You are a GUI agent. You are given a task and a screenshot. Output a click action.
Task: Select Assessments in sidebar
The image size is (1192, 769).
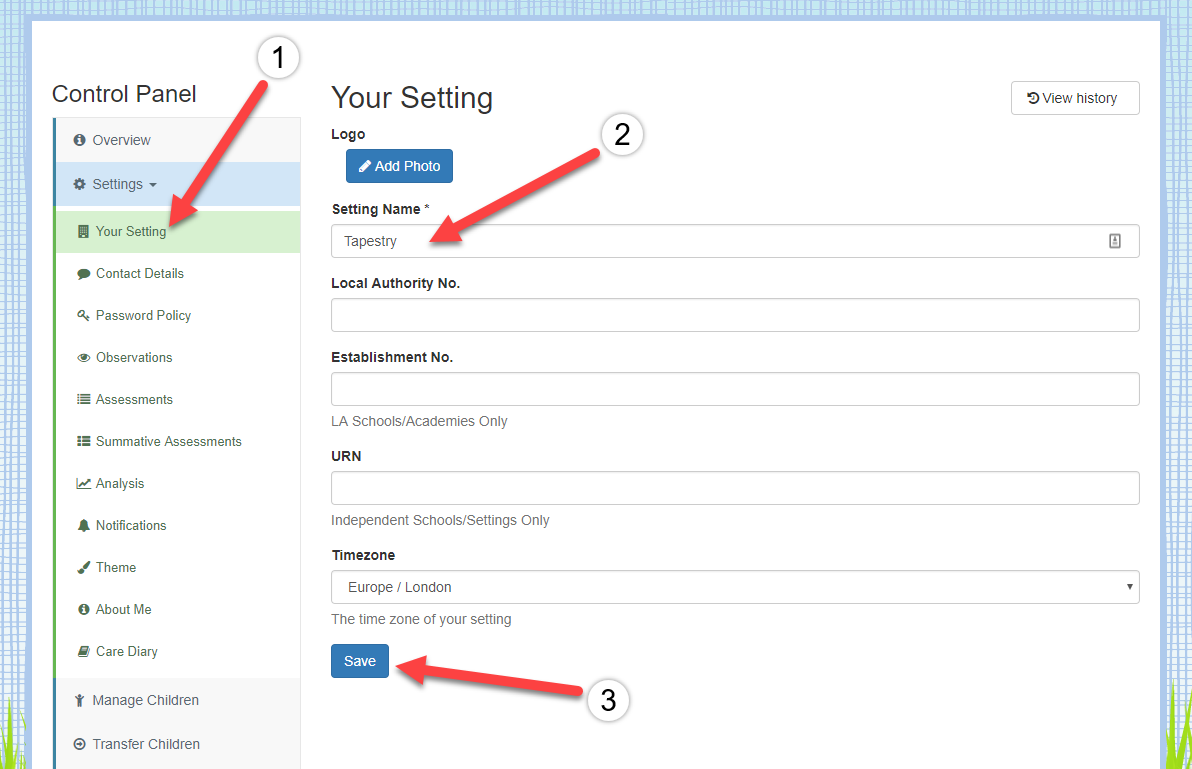coord(179,399)
